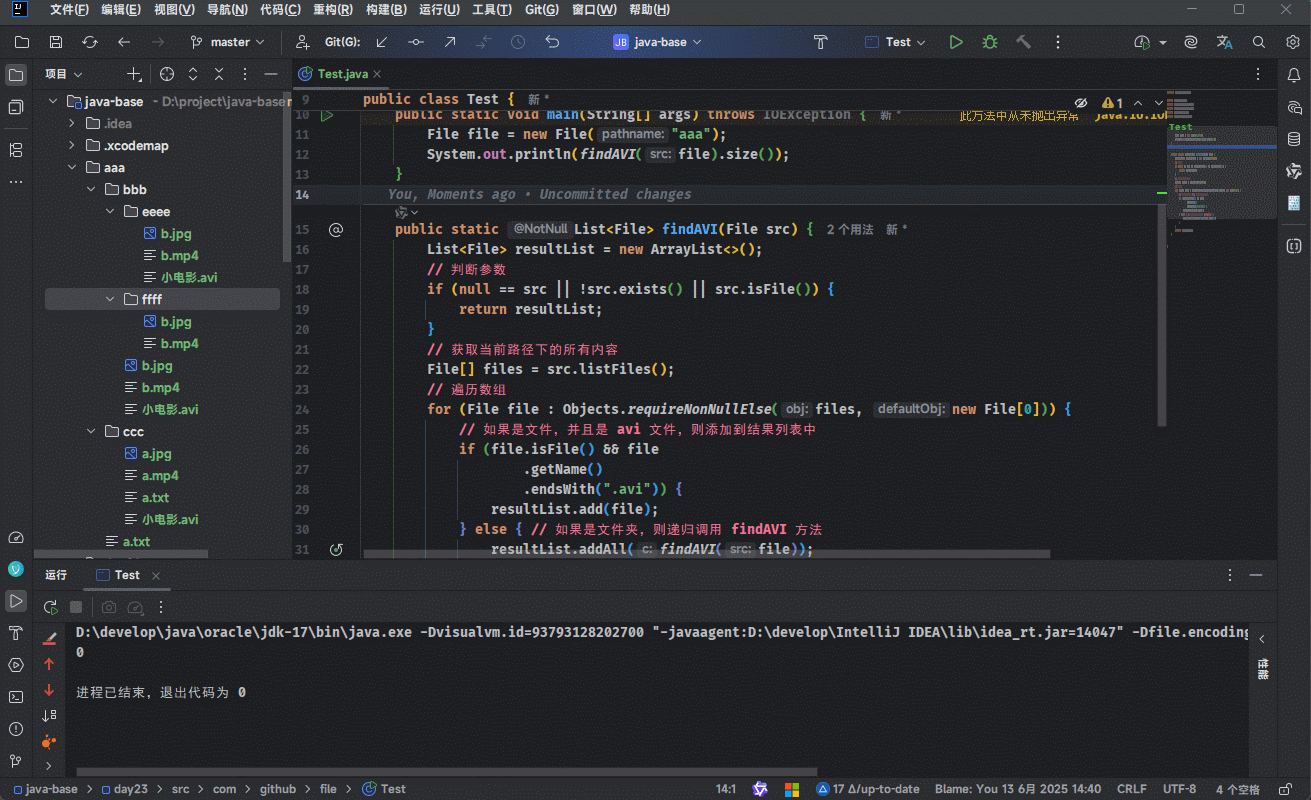Open Git tool window in left sidebar
This screenshot has height=800, width=1311.
(x=15, y=761)
